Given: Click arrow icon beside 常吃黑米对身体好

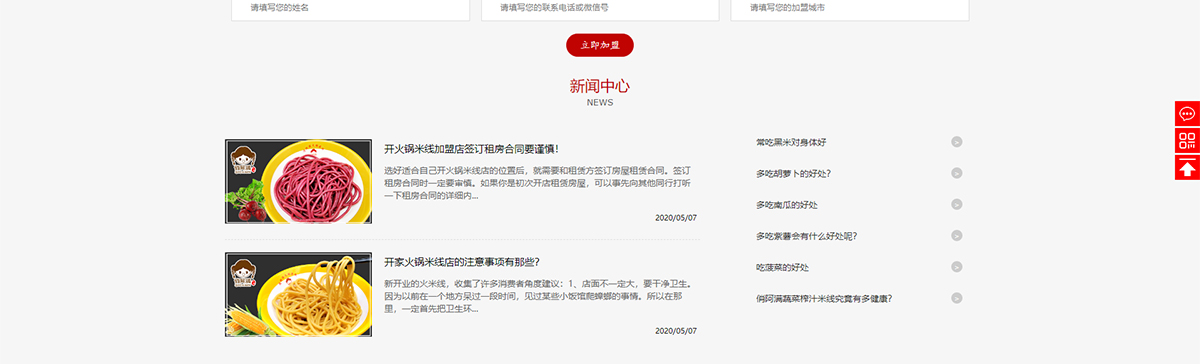Looking at the screenshot, I should click(957, 142).
